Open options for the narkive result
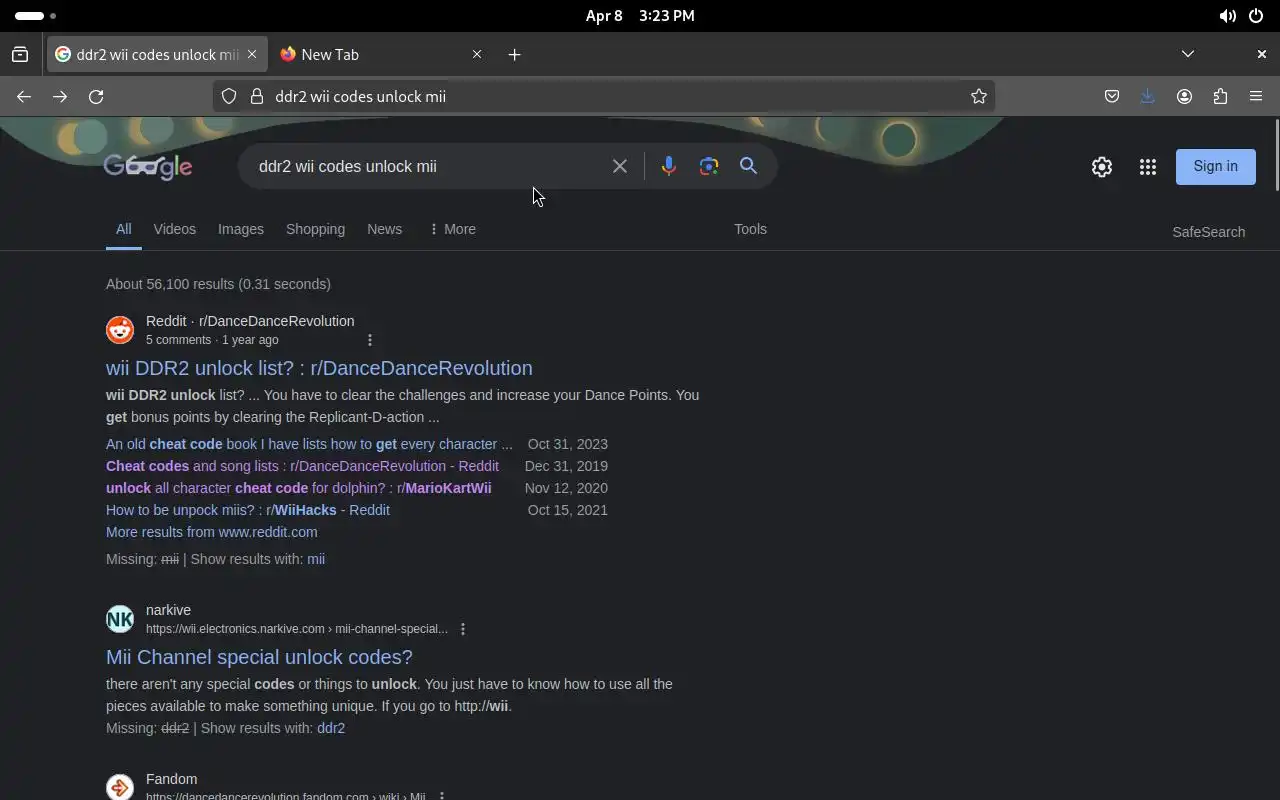 tap(463, 629)
